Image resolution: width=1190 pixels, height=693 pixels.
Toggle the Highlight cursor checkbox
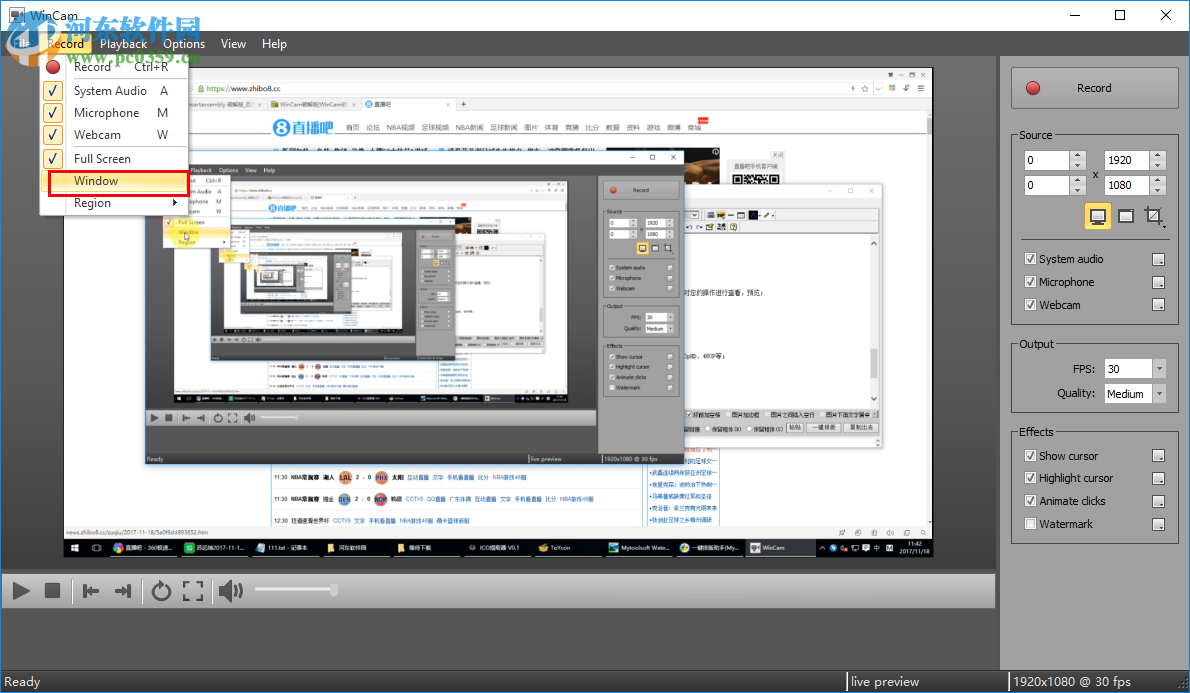point(1031,477)
